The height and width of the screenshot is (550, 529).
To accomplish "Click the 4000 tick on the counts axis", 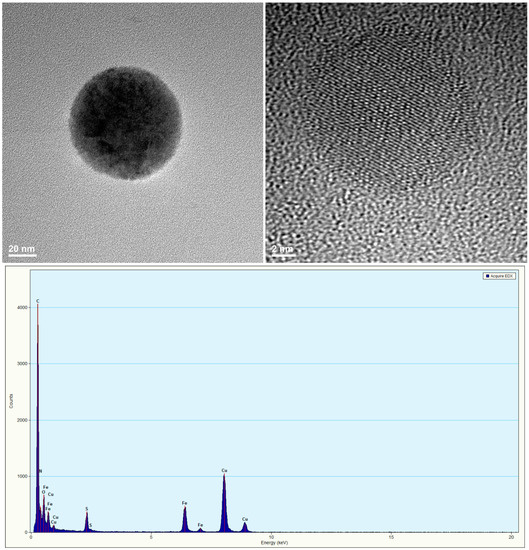I will tap(22, 308).
